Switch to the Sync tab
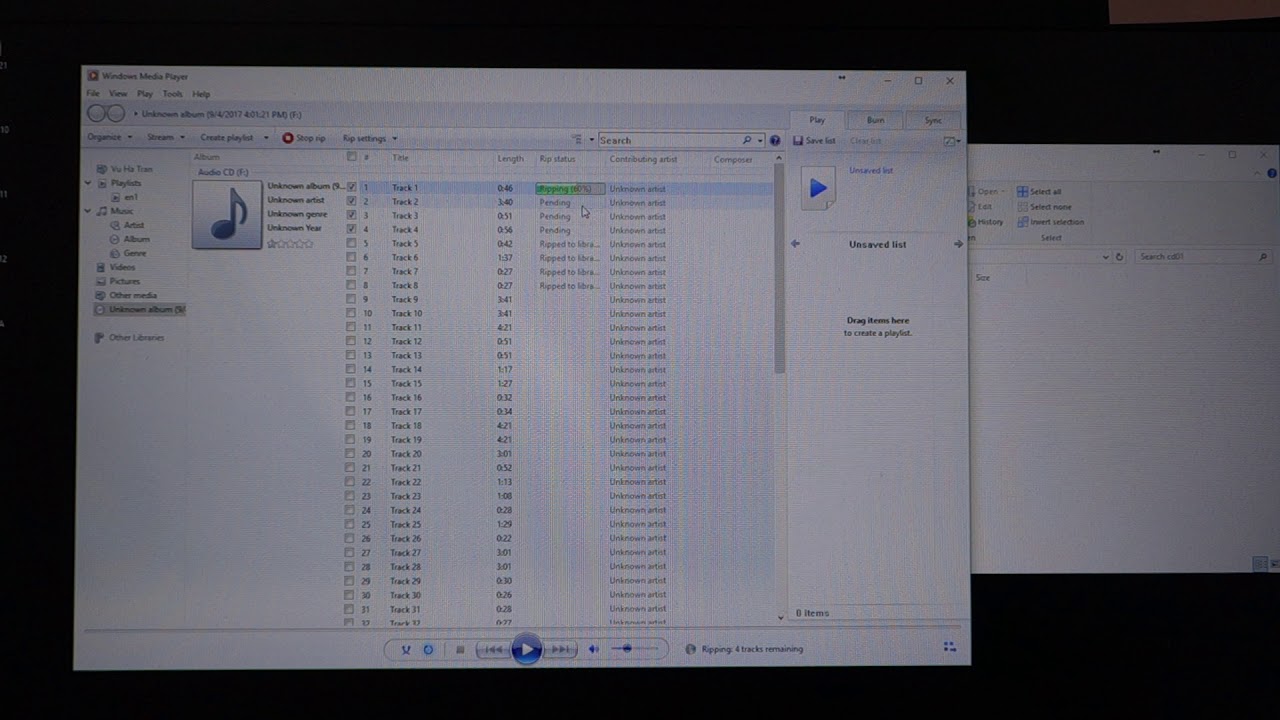The height and width of the screenshot is (720, 1280). (933, 120)
